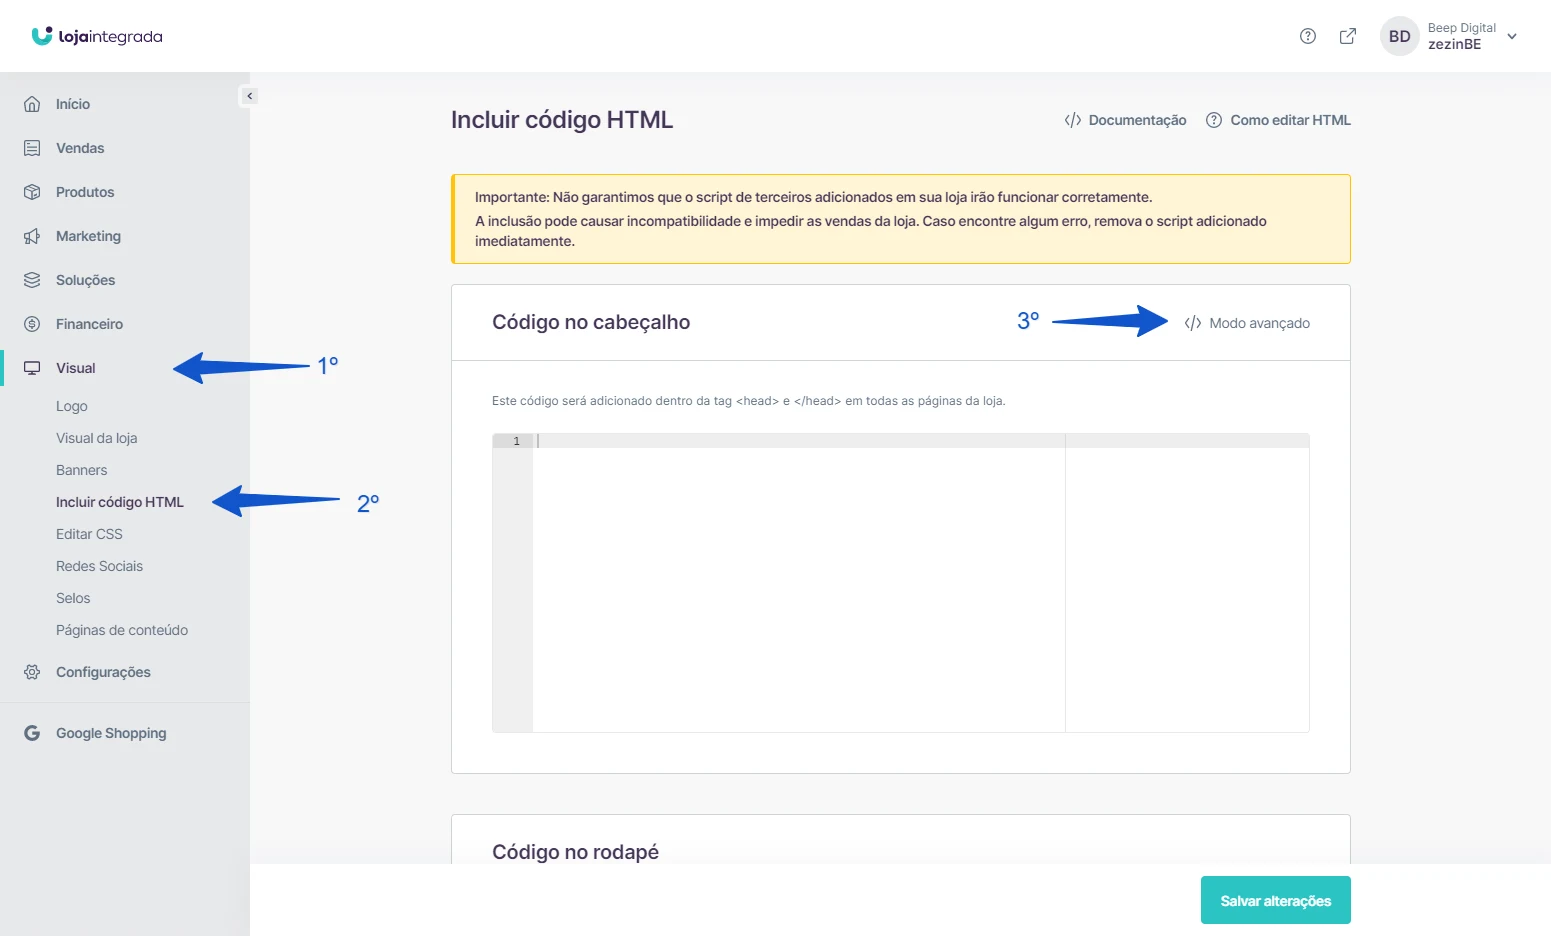Viewport: 1551px width, 936px height.
Task: Select Logo submenu item
Action: pos(72,406)
